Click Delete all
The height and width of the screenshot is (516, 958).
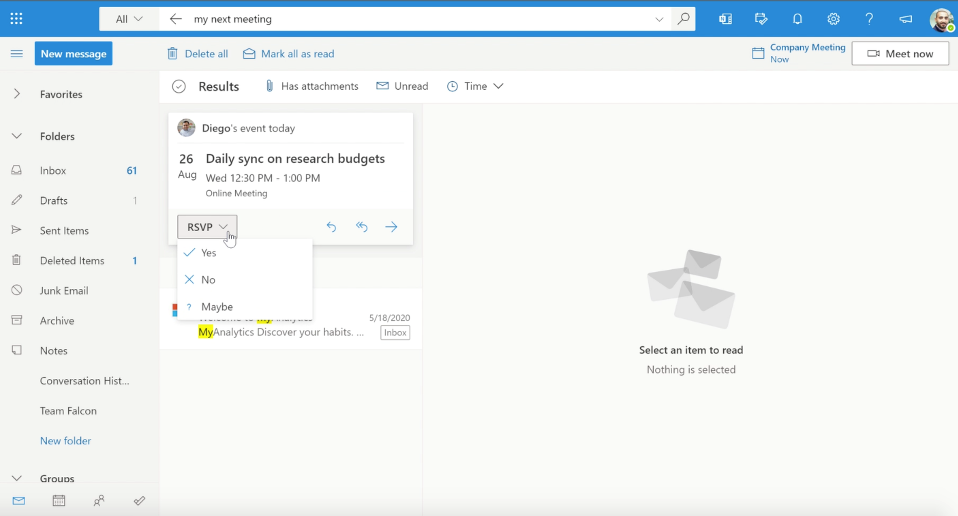click(197, 54)
